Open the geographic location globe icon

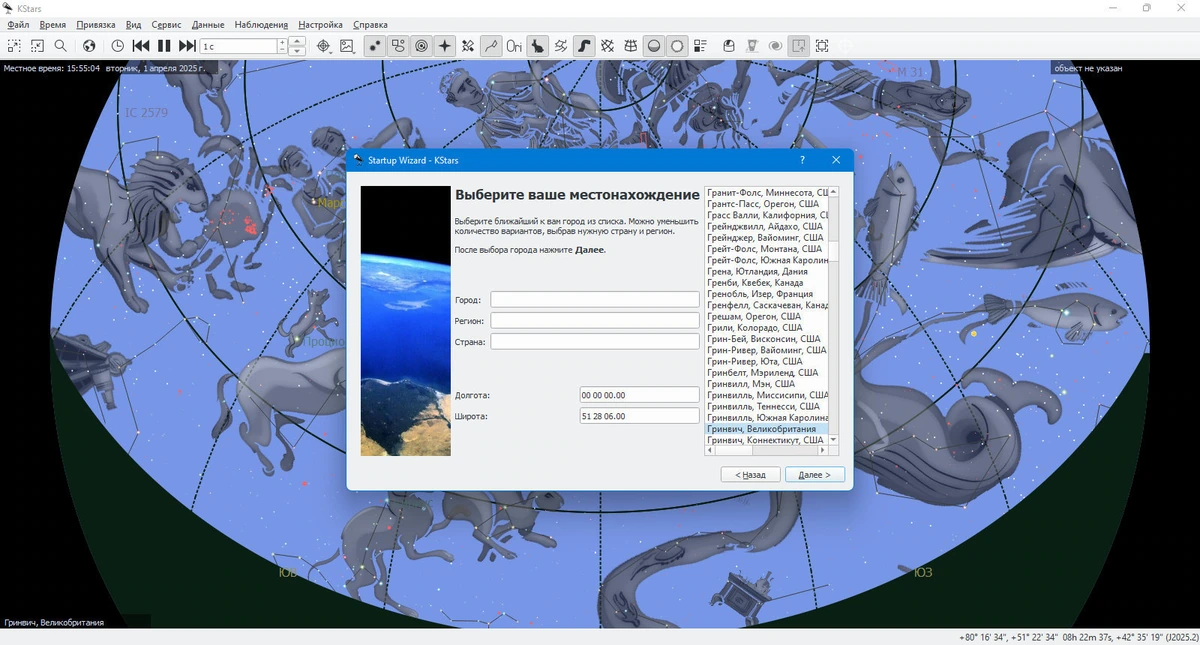[89, 46]
